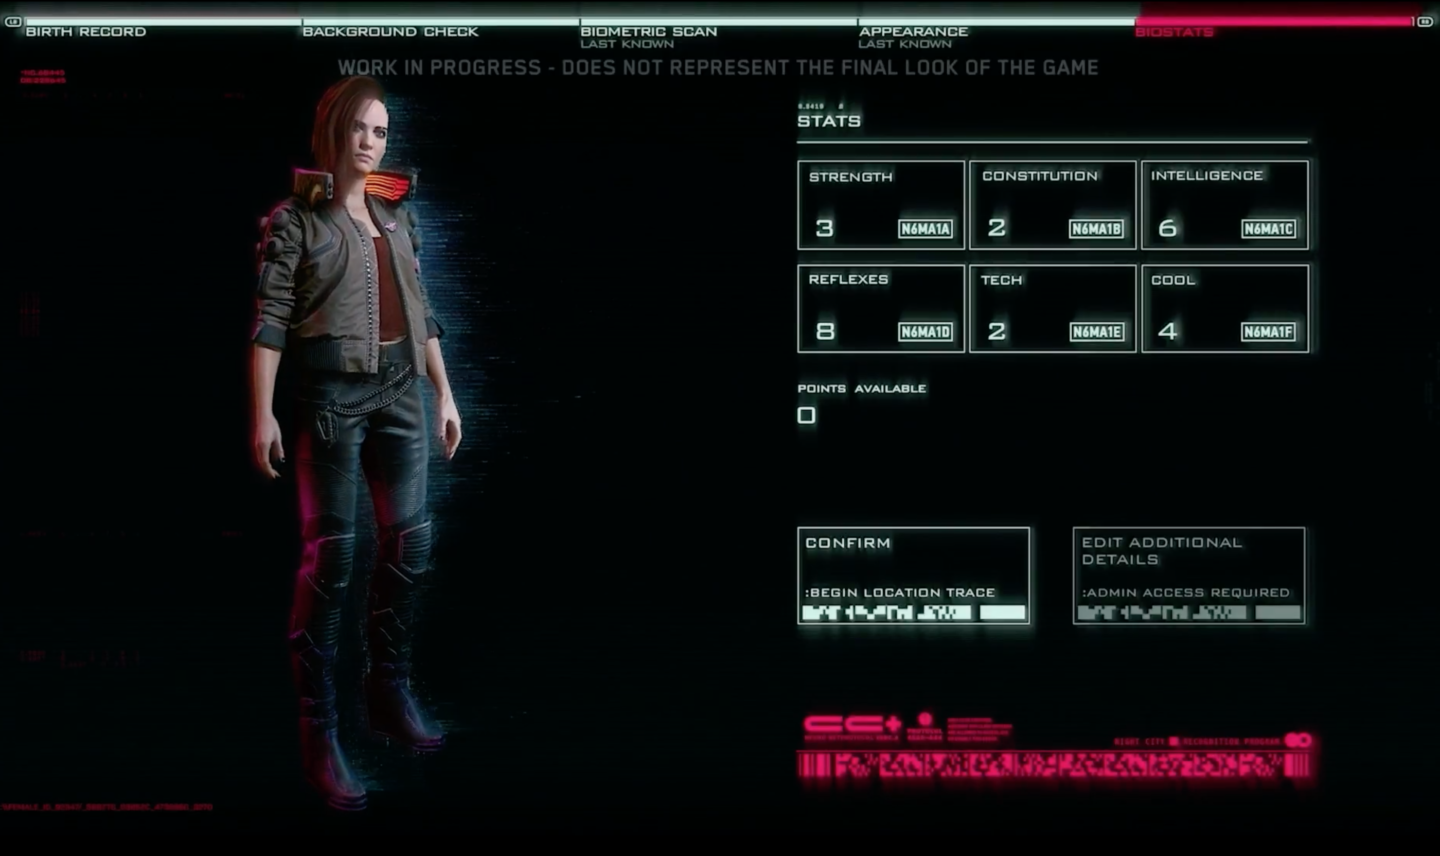Click the N6MA1D code tag
The height and width of the screenshot is (856, 1440).
pyautogui.click(x=925, y=332)
